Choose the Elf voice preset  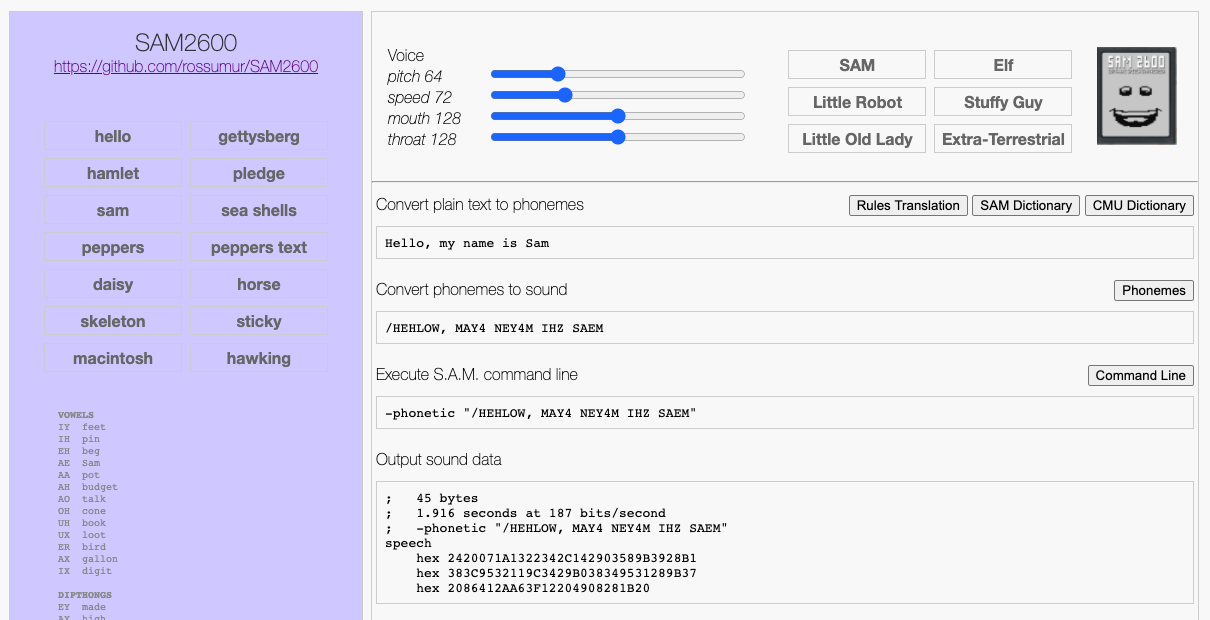[x=1003, y=65]
